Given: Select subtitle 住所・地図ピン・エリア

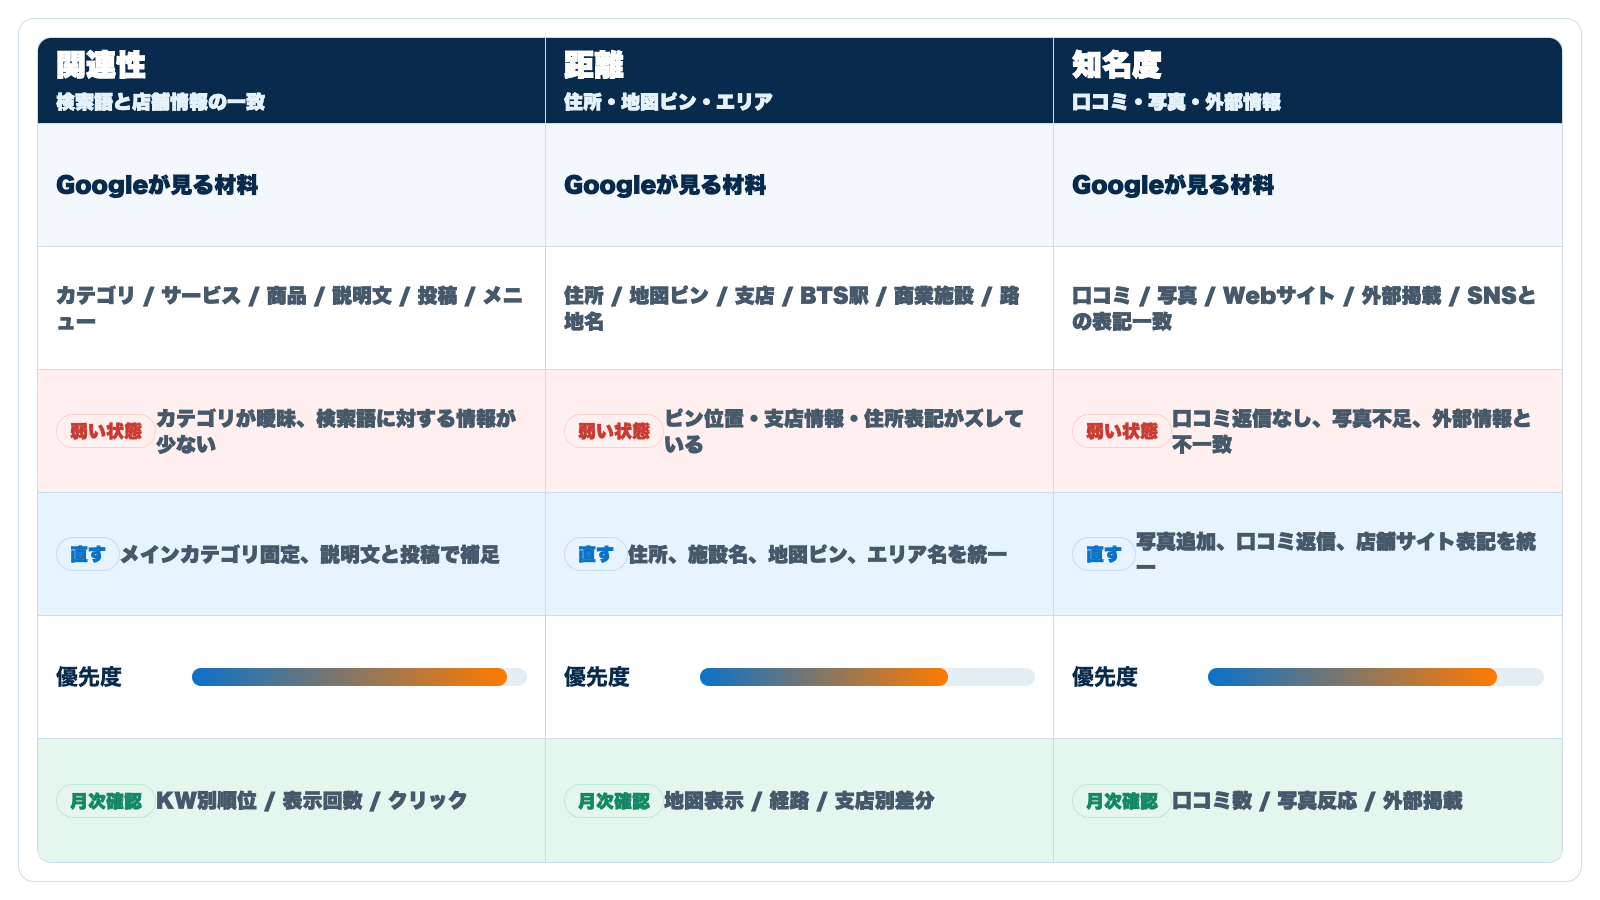Looking at the screenshot, I should (x=668, y=102).
